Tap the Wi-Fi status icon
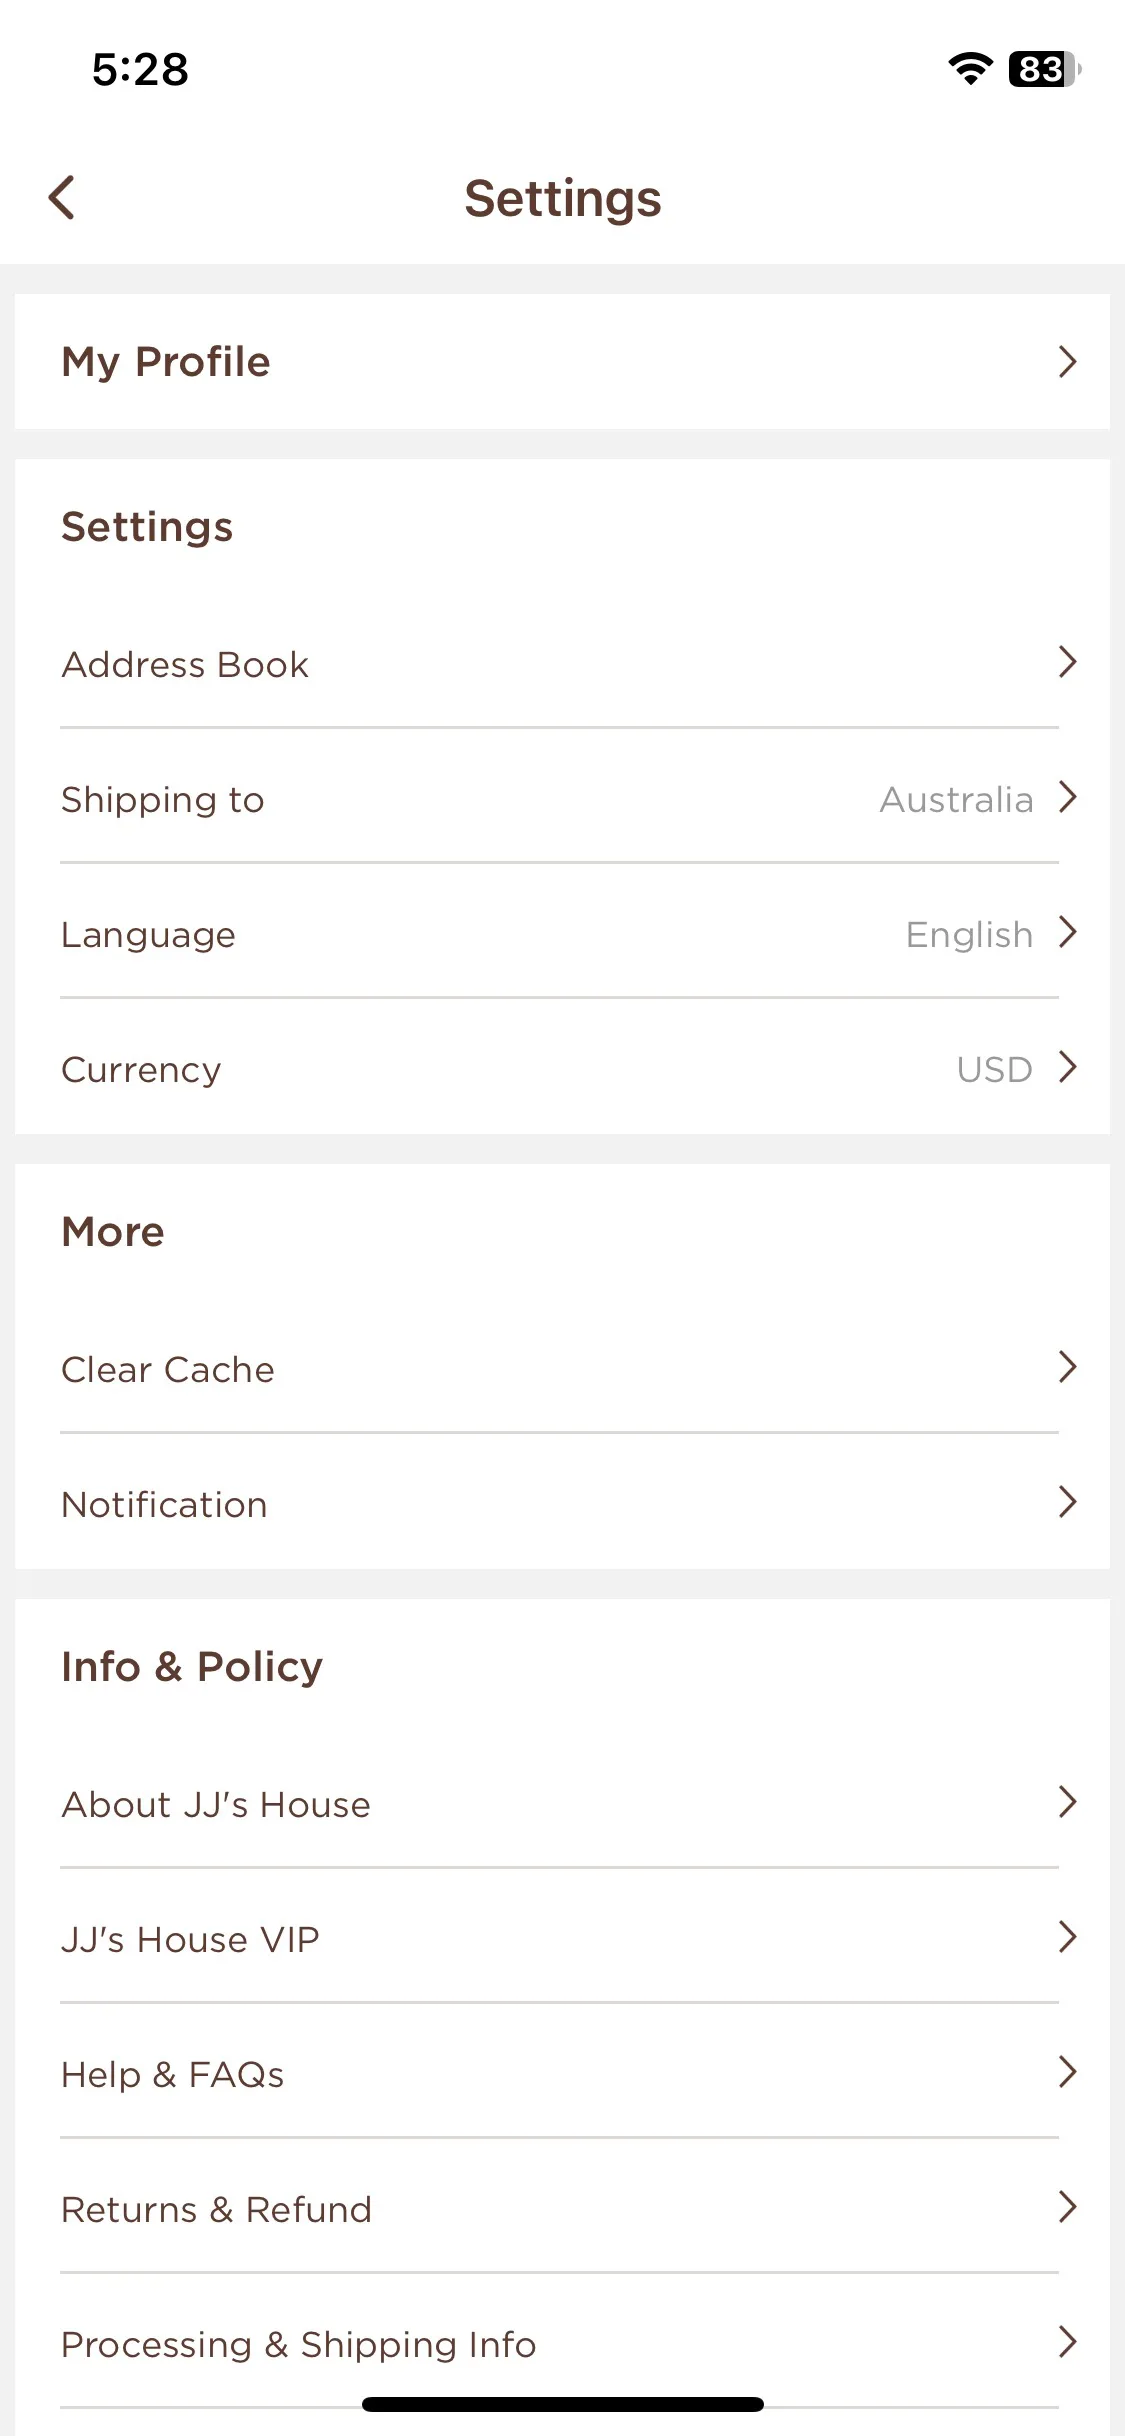 click(x=970, y=69)
